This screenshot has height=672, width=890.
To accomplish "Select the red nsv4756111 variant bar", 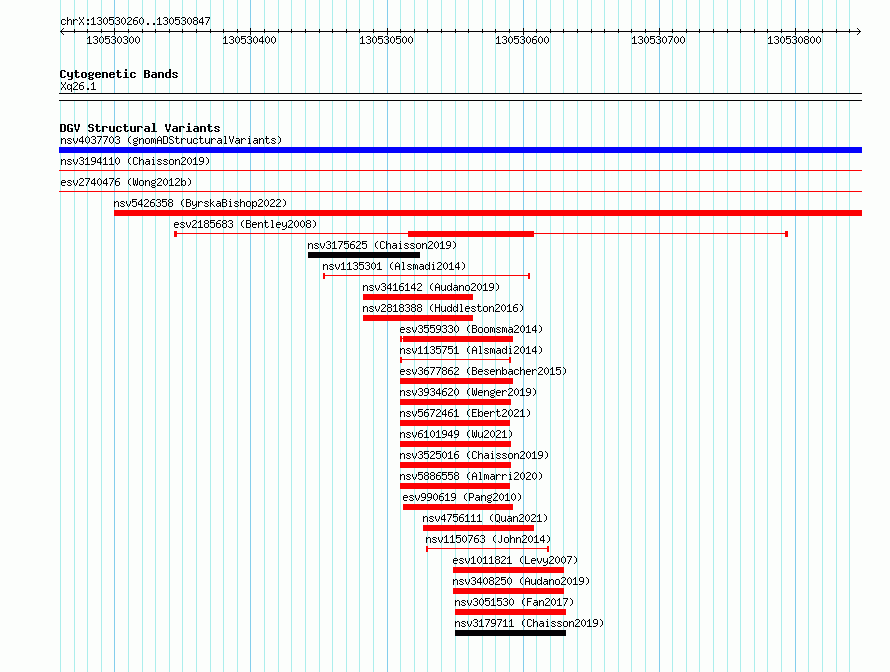I will click(x=478, y=528).
